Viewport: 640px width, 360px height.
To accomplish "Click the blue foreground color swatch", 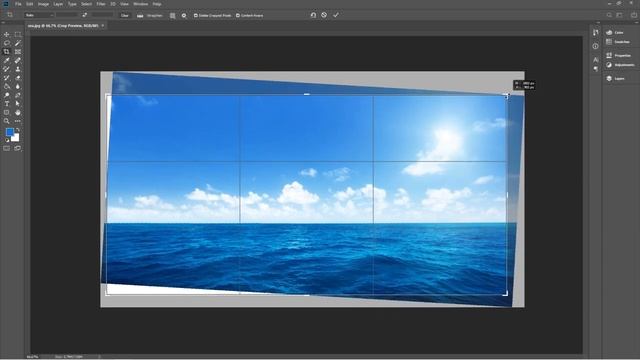I will pos(9,132).
